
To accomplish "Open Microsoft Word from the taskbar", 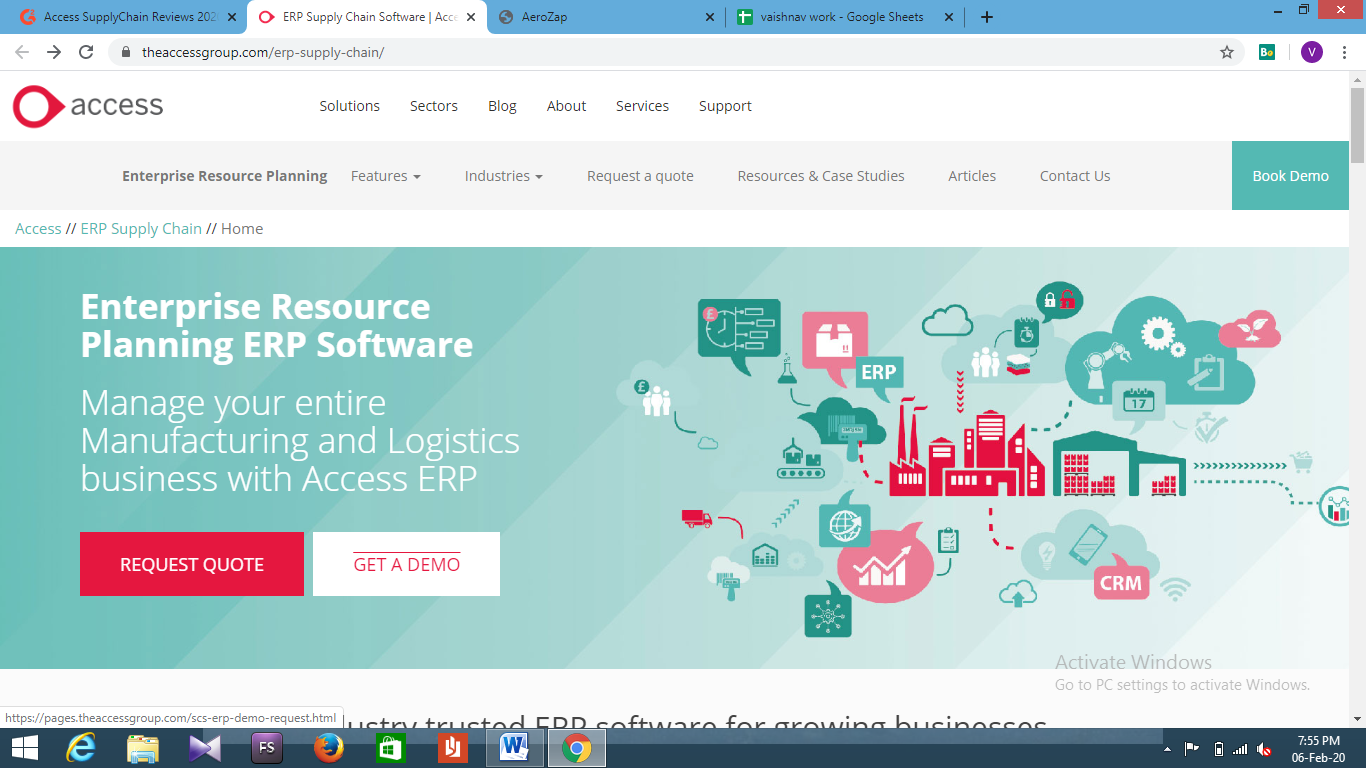I will [514, 748].
